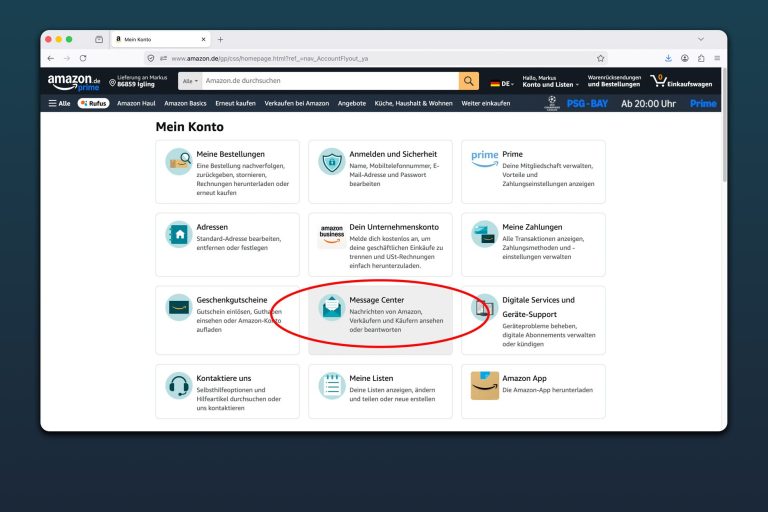768x512 pixels.
Task: Close the Mein Konto tab
Action: 204,39
